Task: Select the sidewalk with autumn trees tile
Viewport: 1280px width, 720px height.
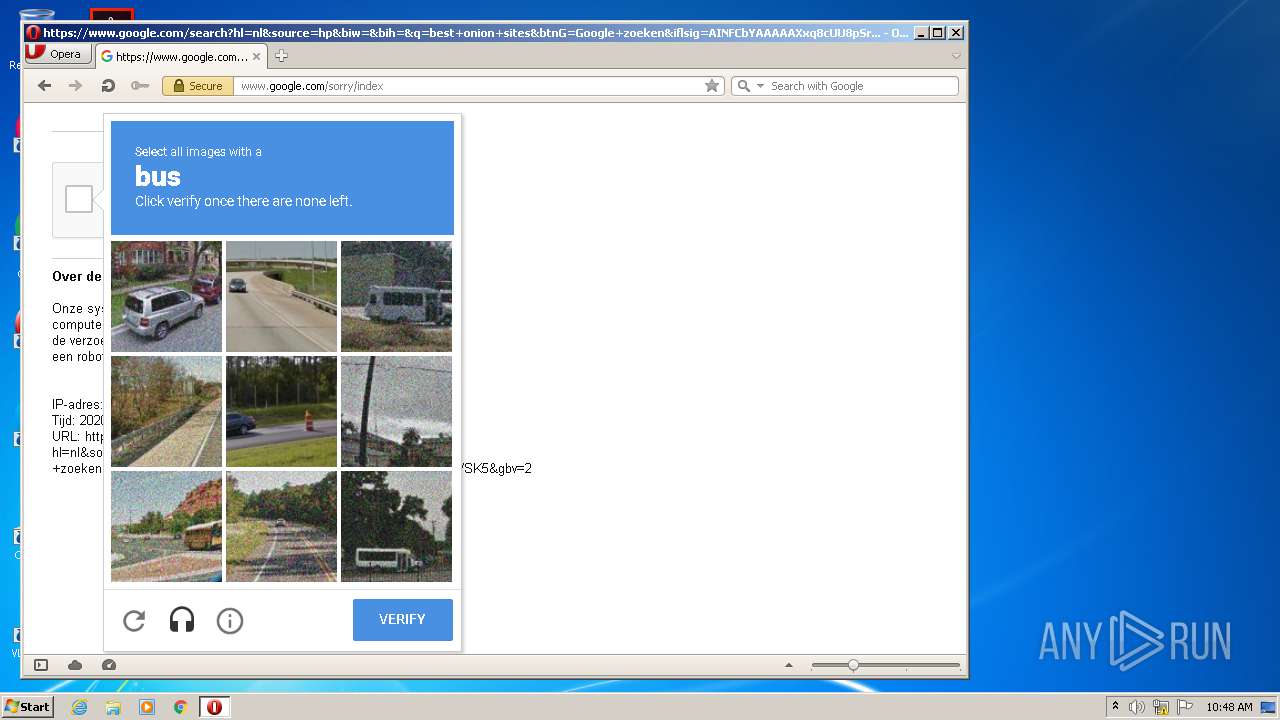Action: (x=166, y=411)
